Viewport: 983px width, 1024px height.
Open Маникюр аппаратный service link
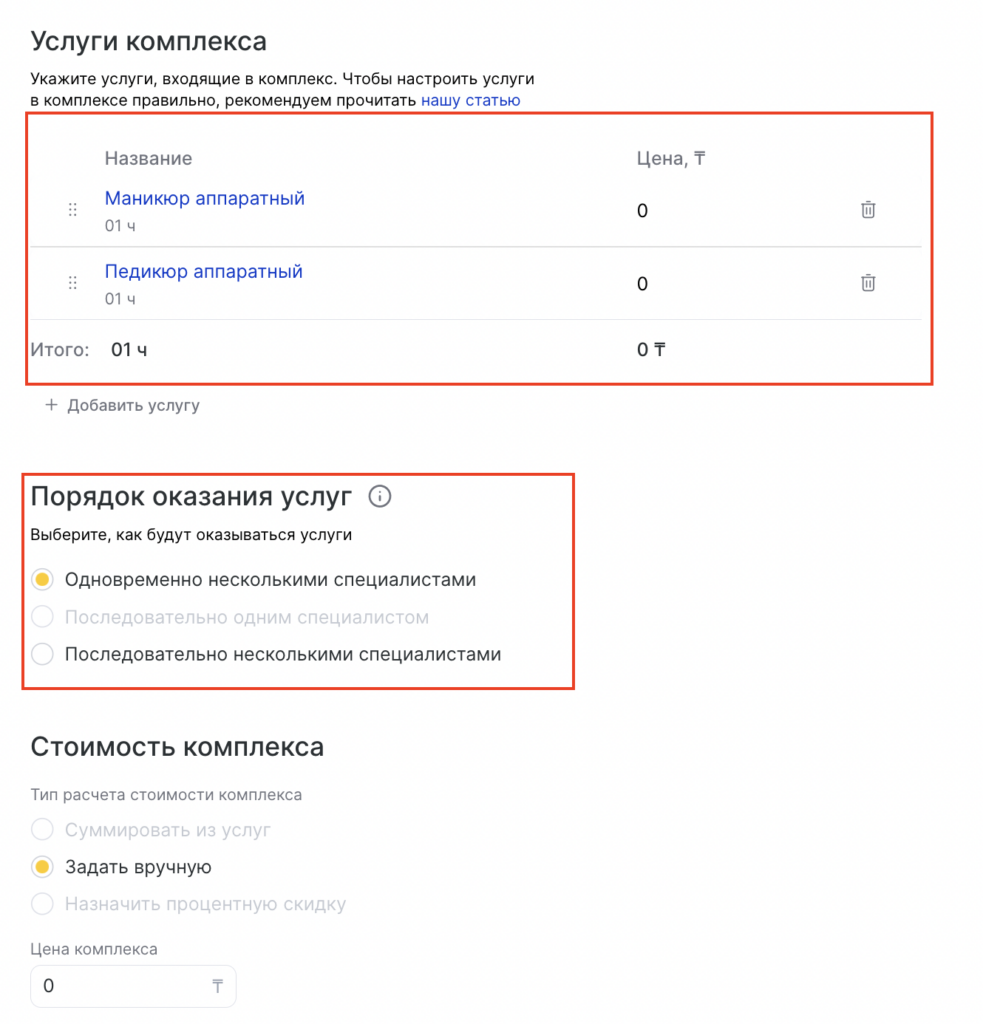[204, 198]
